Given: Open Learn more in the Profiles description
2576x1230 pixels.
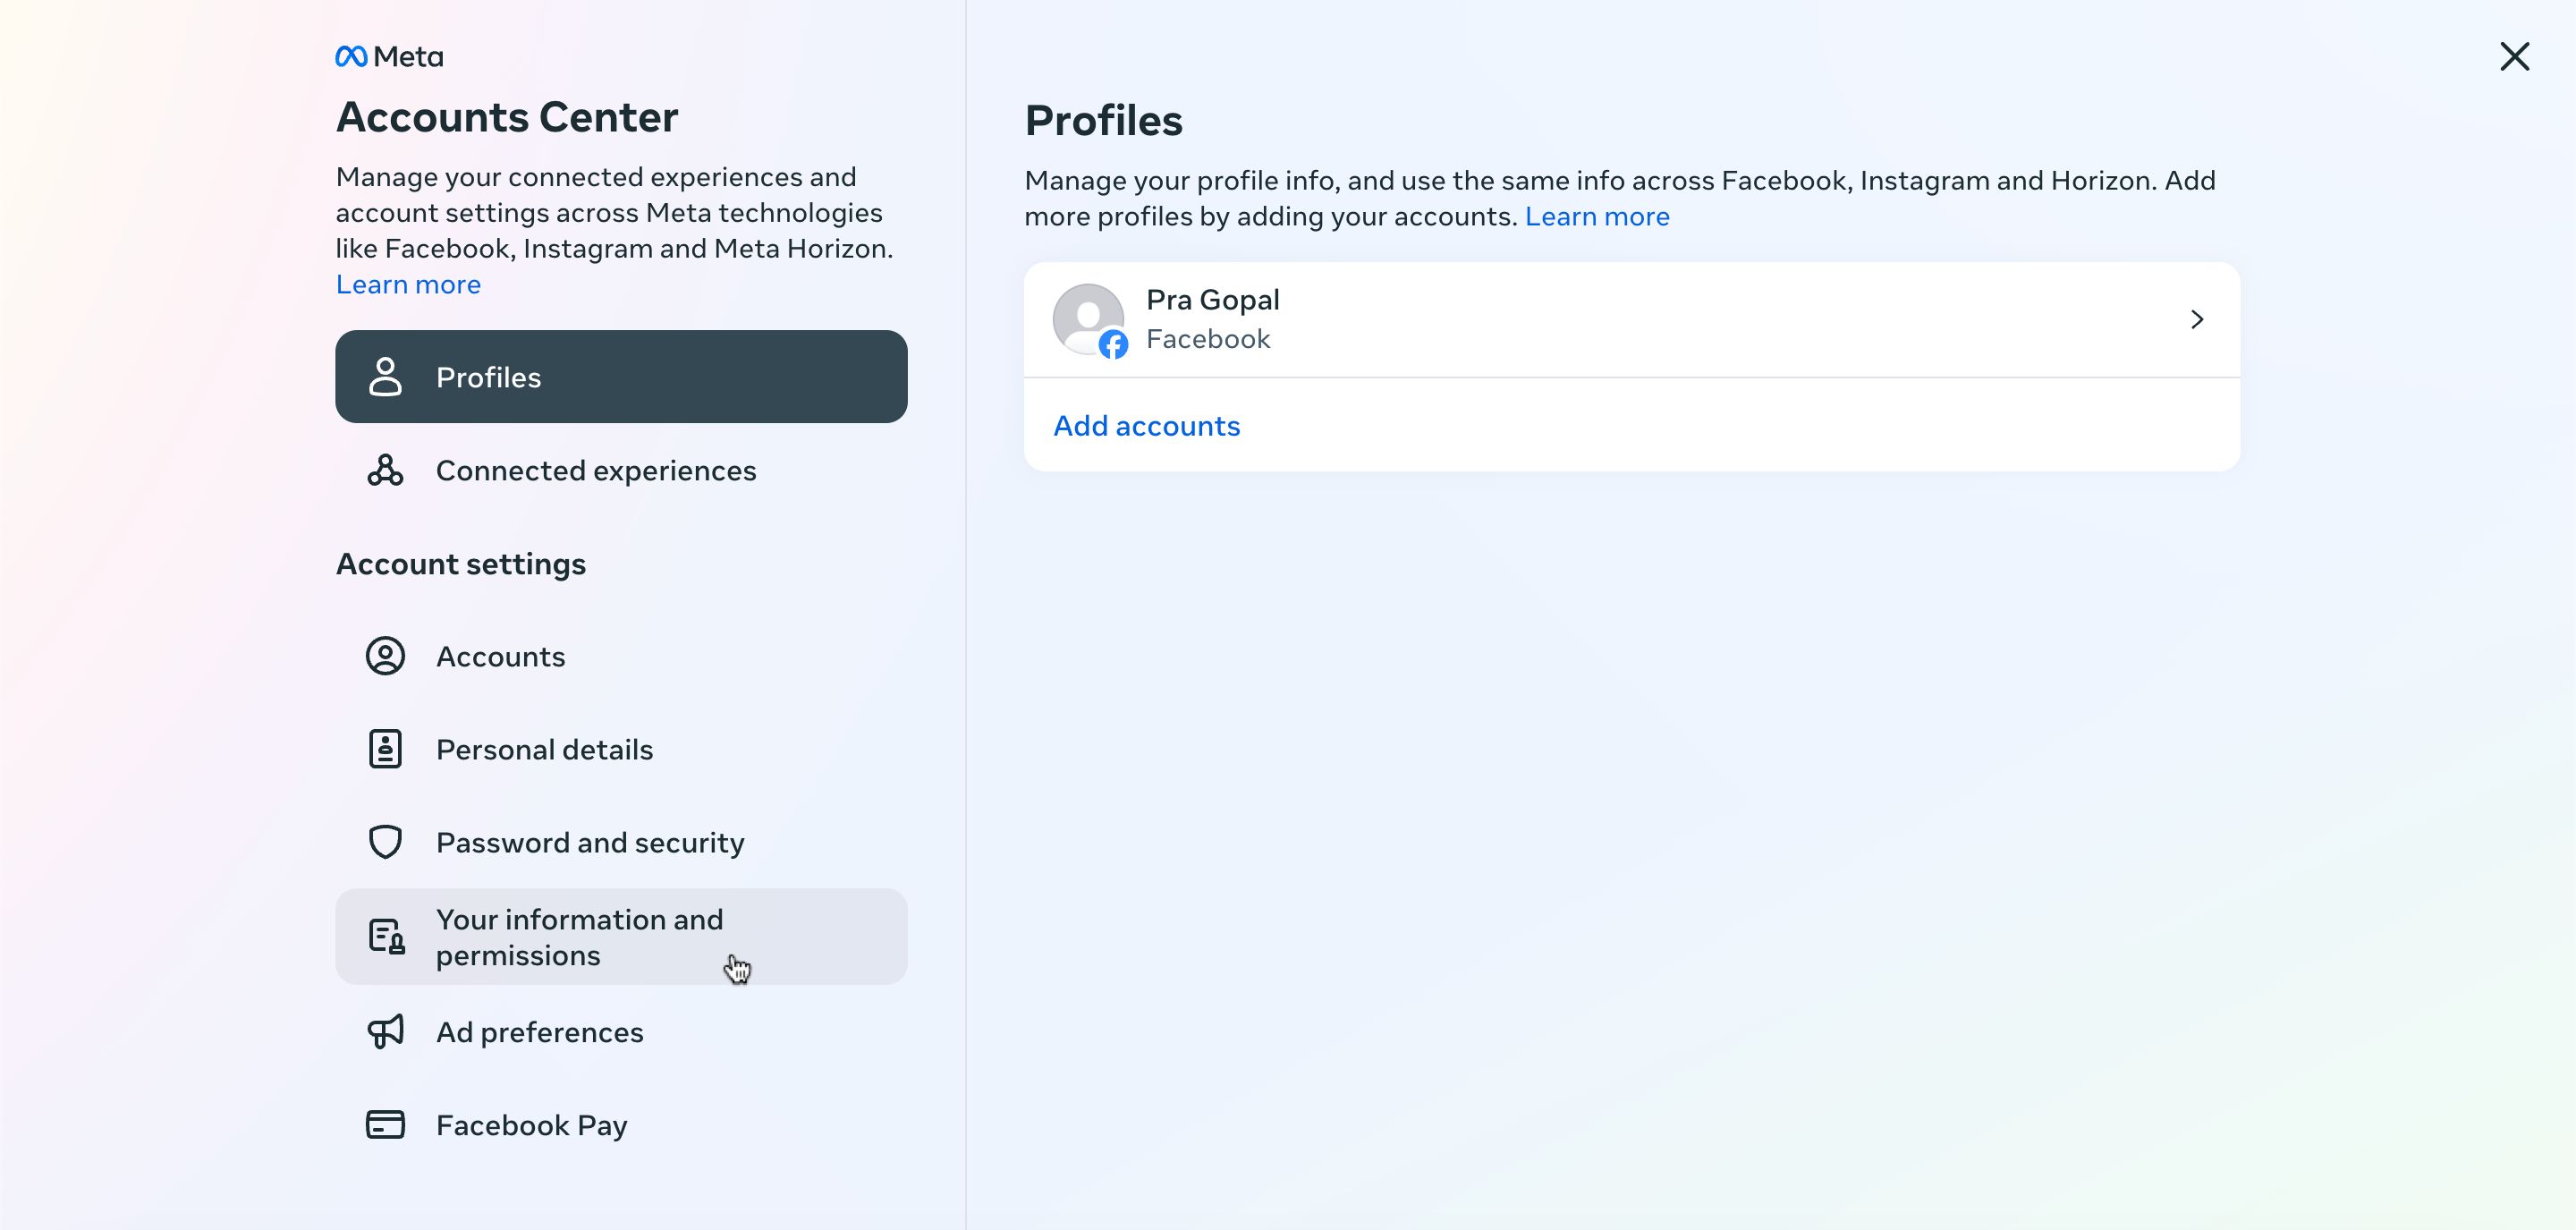Looking at the screenshot, I should [x=1596, y=216].
